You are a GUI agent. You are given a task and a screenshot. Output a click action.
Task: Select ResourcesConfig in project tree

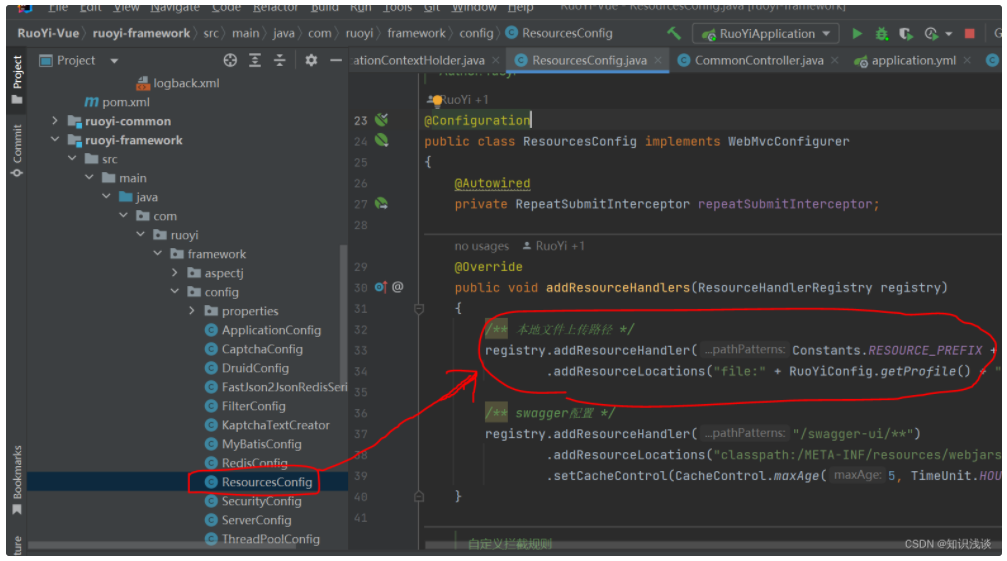[x=258, y=482]
